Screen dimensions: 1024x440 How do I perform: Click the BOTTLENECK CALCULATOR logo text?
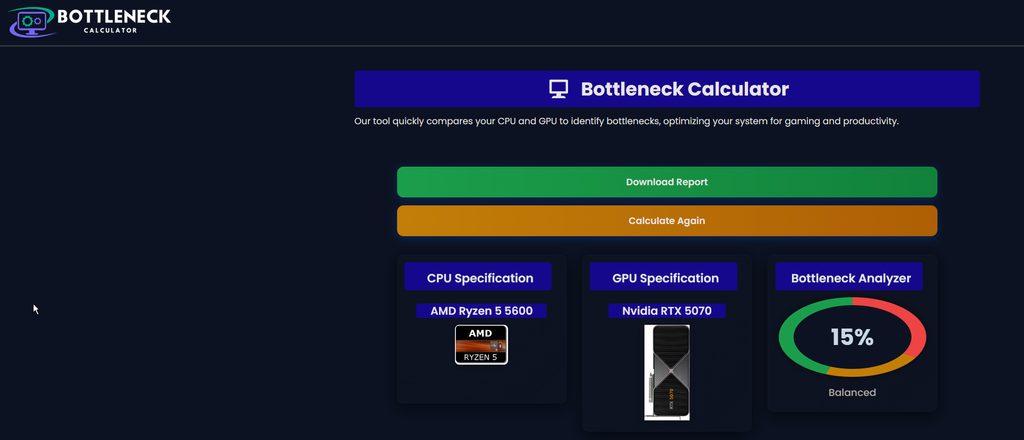pos(114,20)
